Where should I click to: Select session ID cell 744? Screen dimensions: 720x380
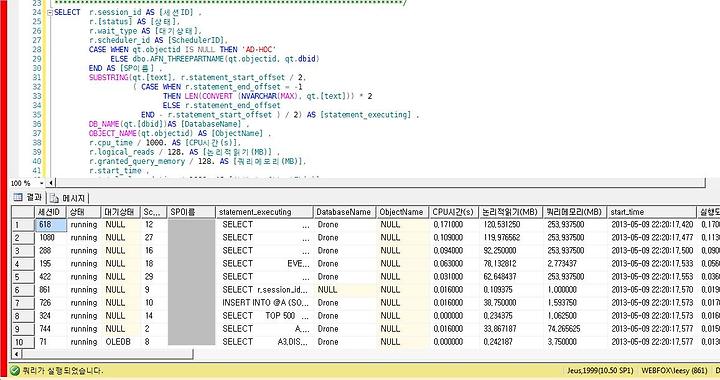[51, 329]
